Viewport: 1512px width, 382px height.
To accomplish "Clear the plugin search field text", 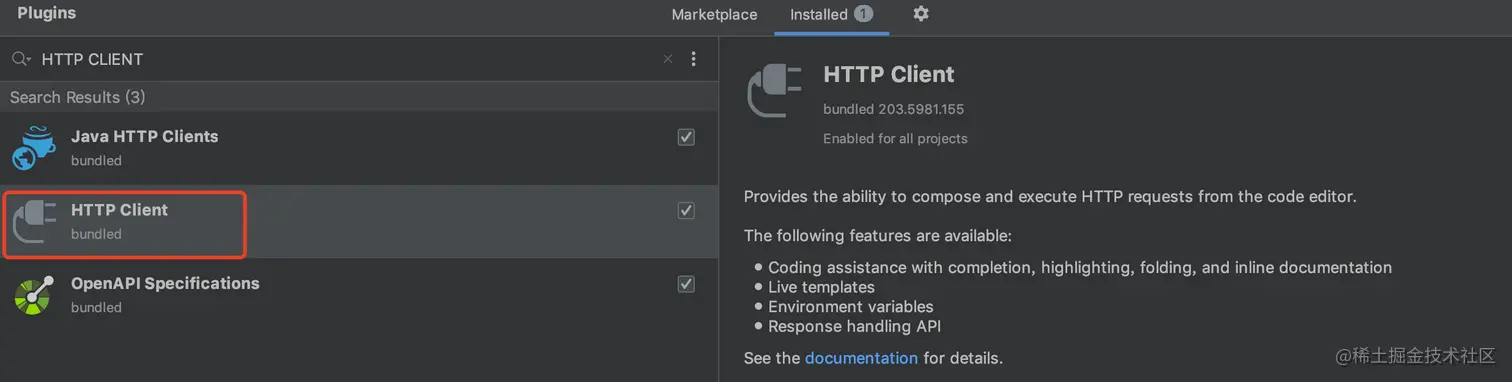I will (x=668, y=59).
